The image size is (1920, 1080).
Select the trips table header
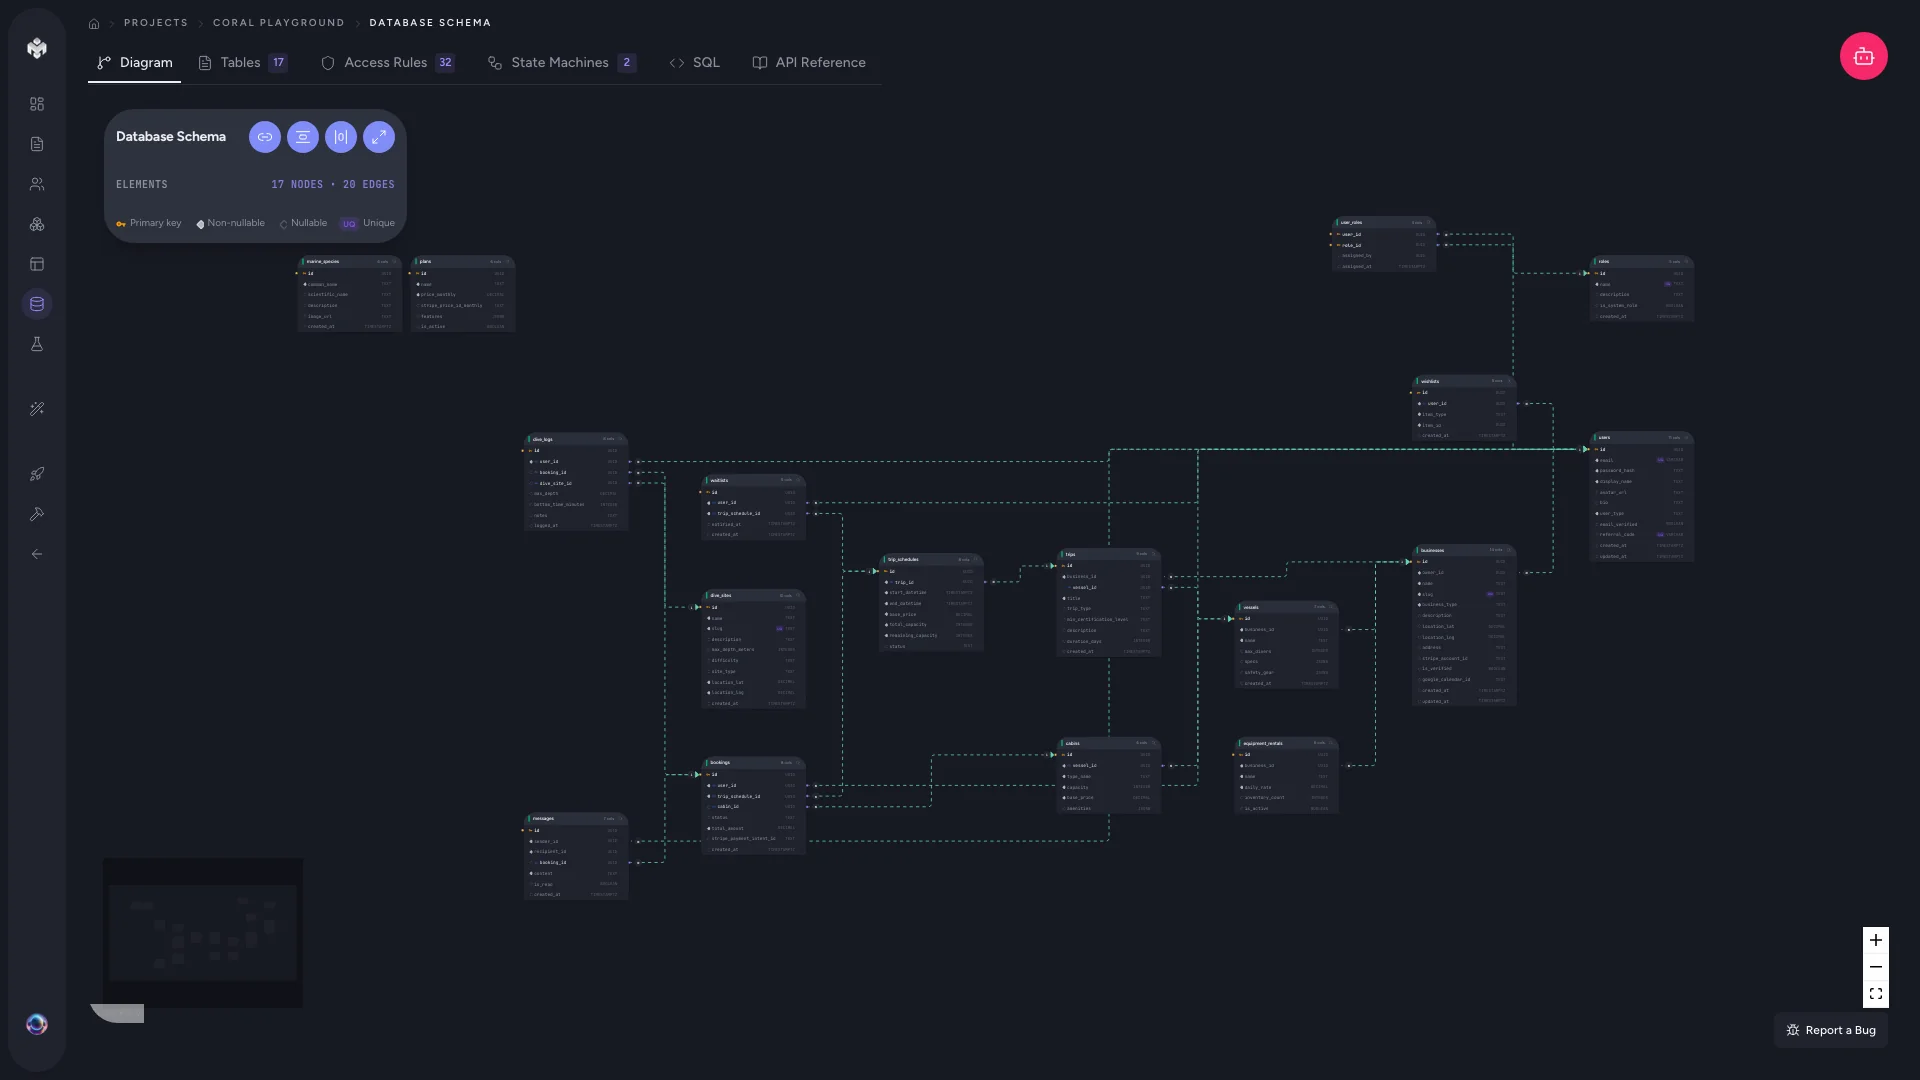1109,554
